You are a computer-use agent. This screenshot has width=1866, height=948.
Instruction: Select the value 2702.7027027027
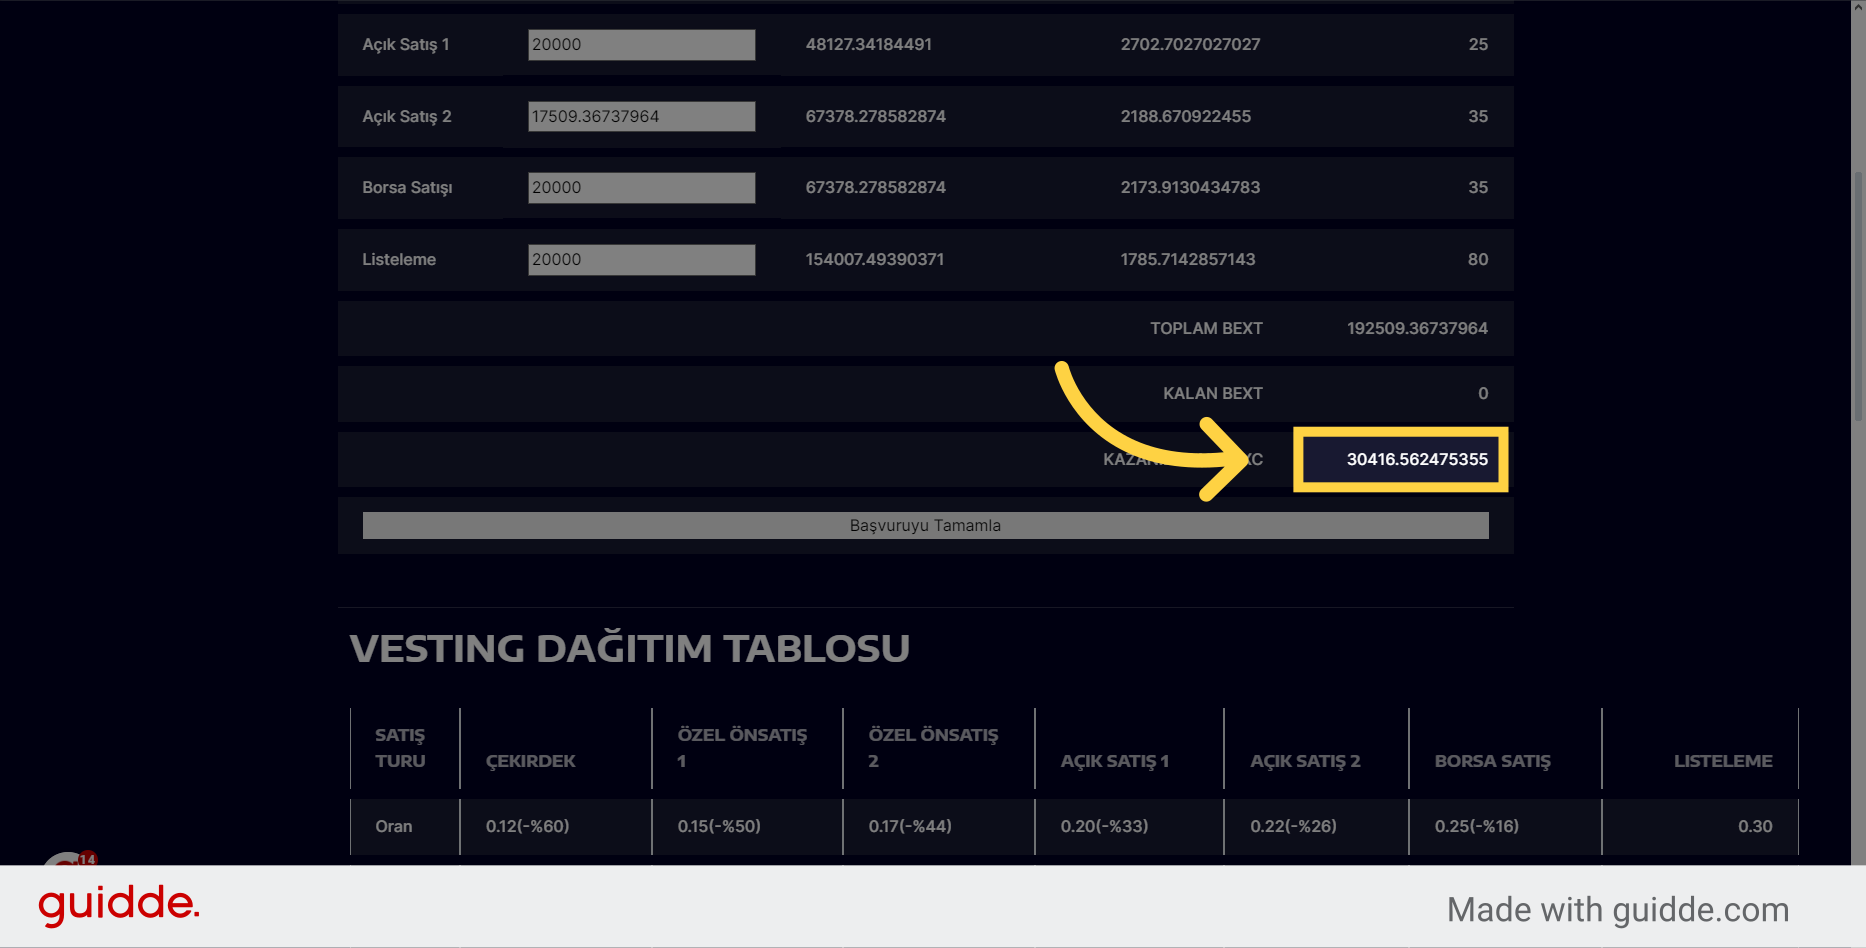(1190, 44)
